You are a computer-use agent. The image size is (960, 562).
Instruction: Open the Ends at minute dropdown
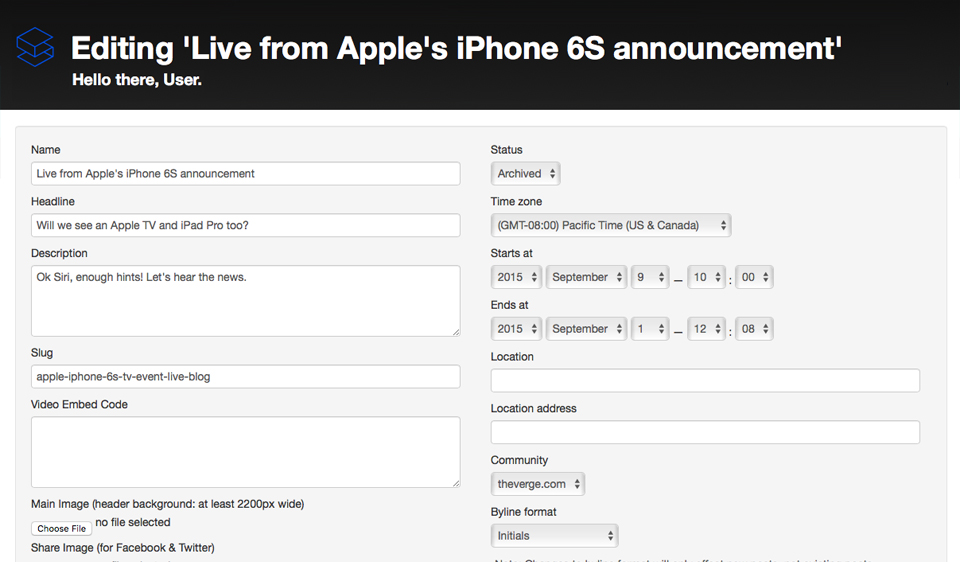tap(754, 329)
